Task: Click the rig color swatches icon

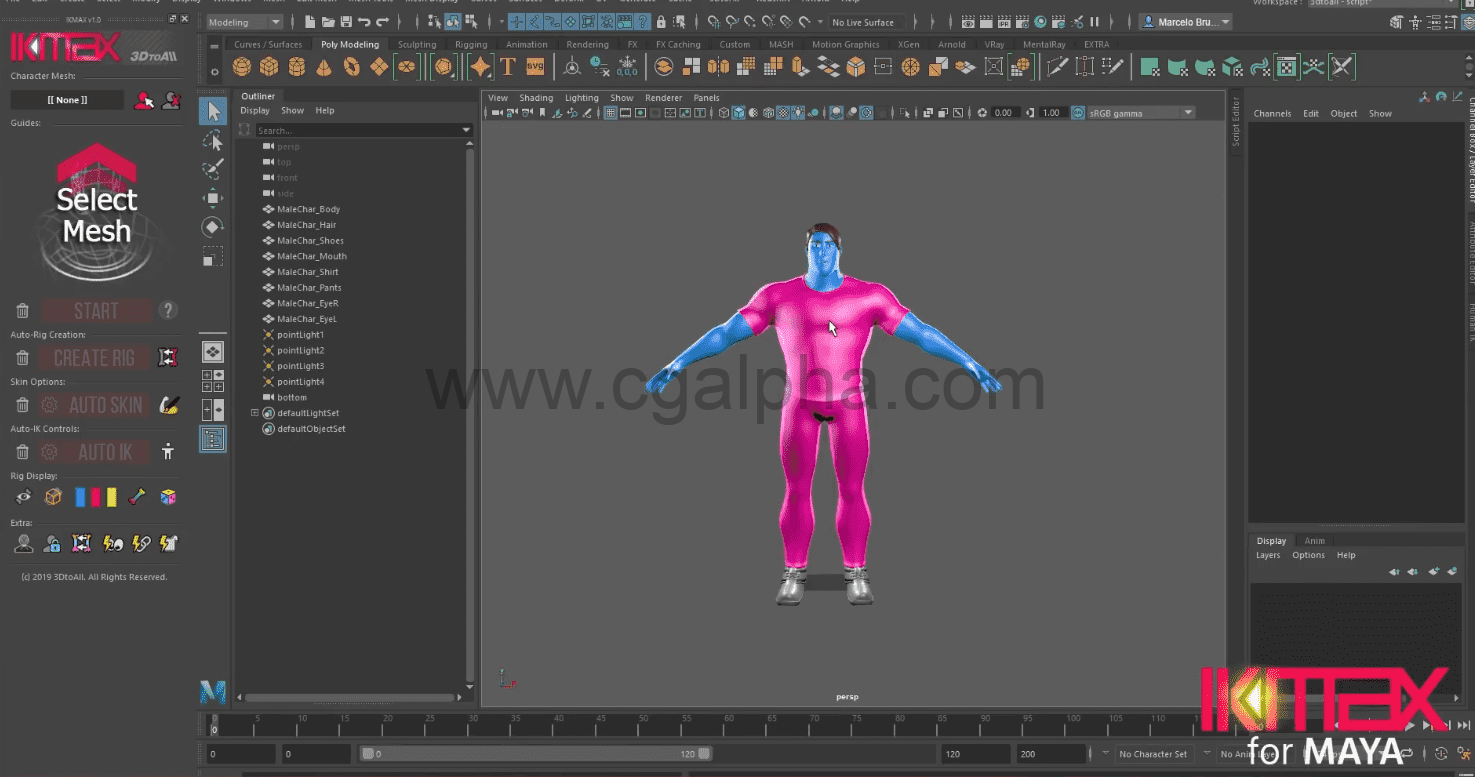Action: click(x=96, y=497)
